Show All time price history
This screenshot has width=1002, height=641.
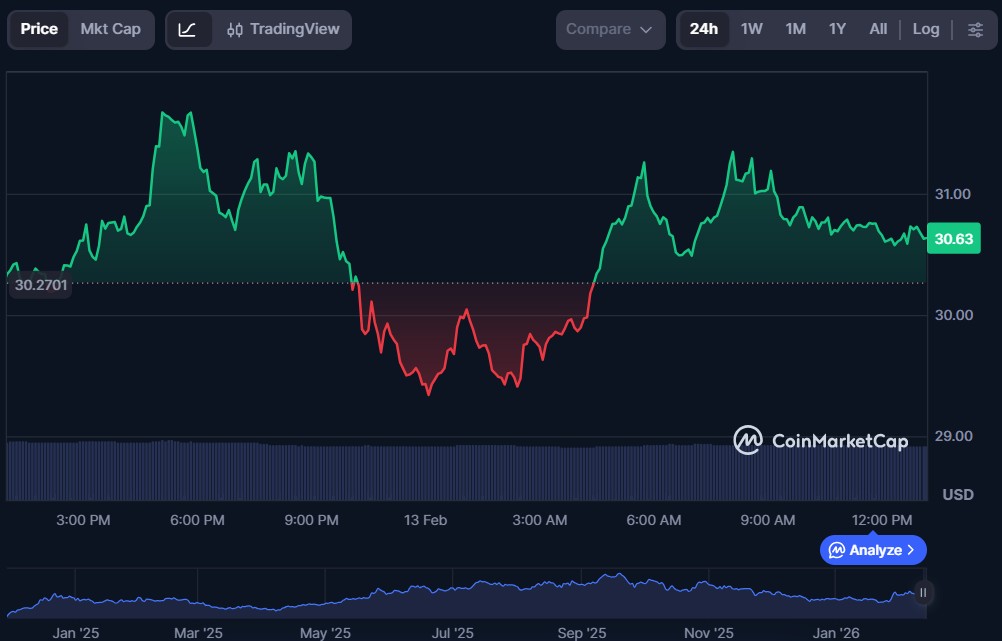pos(878,30)
